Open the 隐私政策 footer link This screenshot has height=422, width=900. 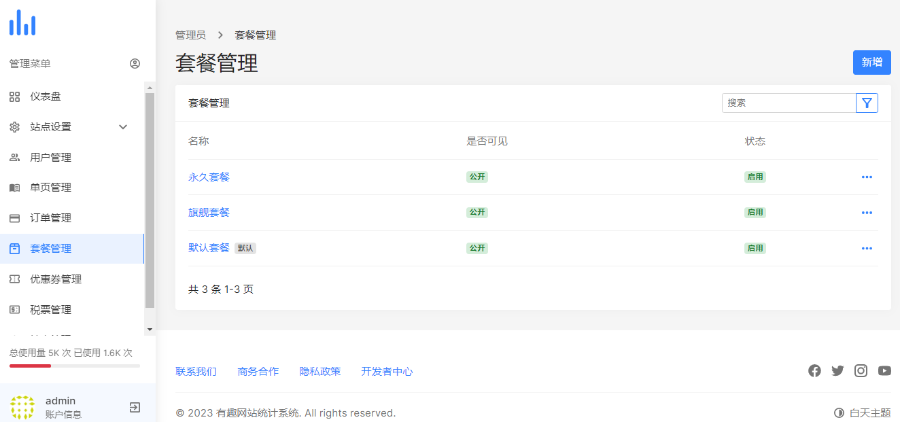coord(320,371)
